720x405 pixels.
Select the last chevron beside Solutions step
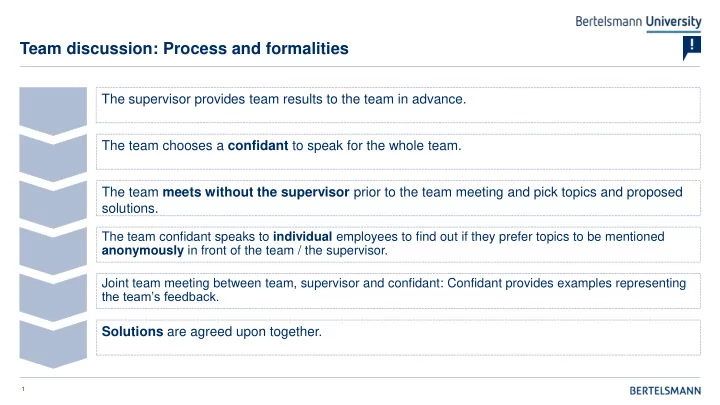pos(53,344)
